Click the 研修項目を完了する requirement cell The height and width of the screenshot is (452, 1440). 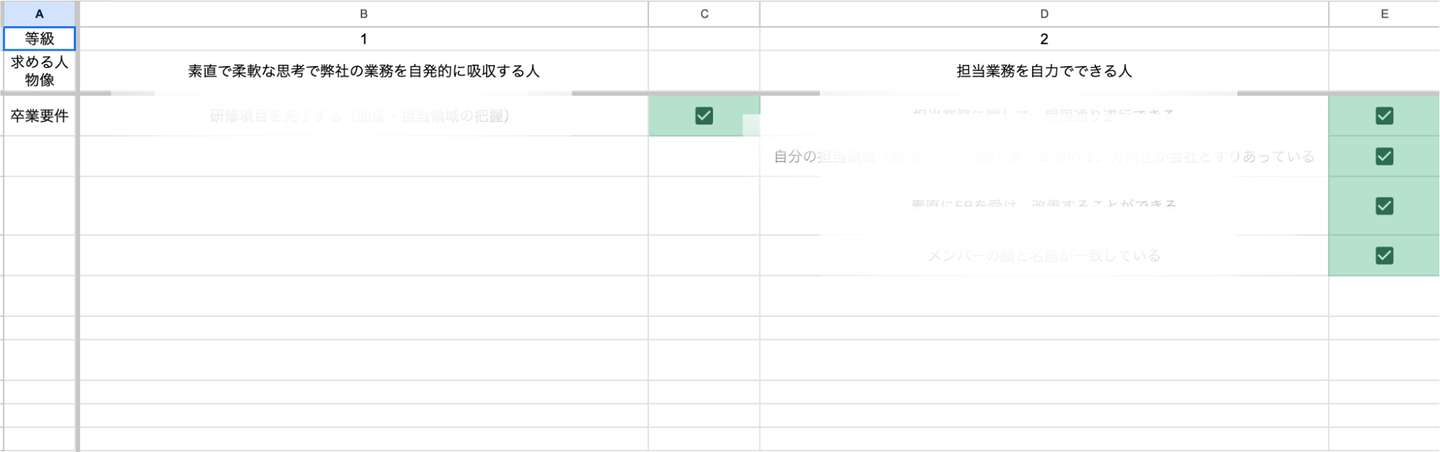click(x=363, y=116)
